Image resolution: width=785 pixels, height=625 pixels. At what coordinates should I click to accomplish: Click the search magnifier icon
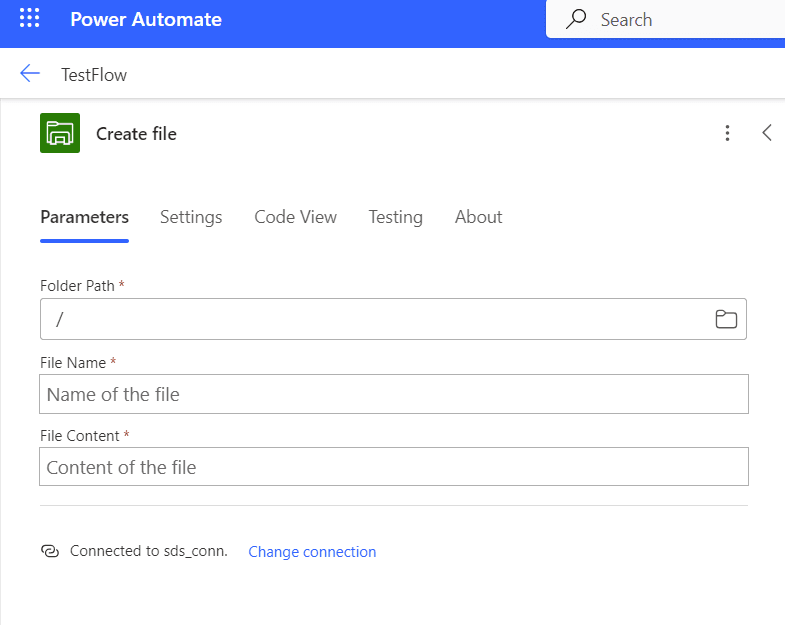point(576,19)
